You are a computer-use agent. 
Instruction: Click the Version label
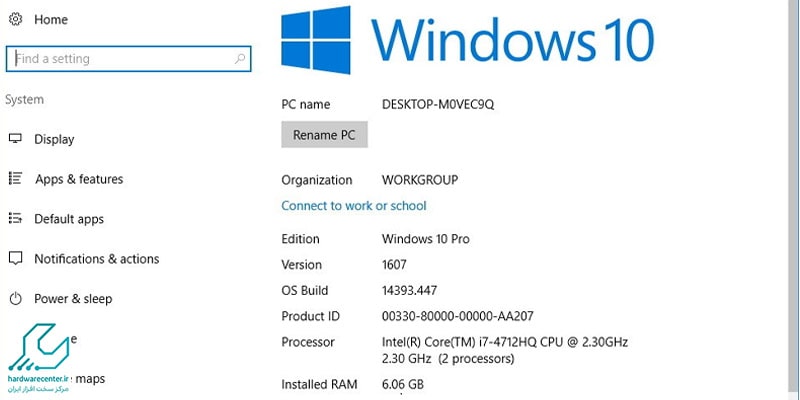302,265
